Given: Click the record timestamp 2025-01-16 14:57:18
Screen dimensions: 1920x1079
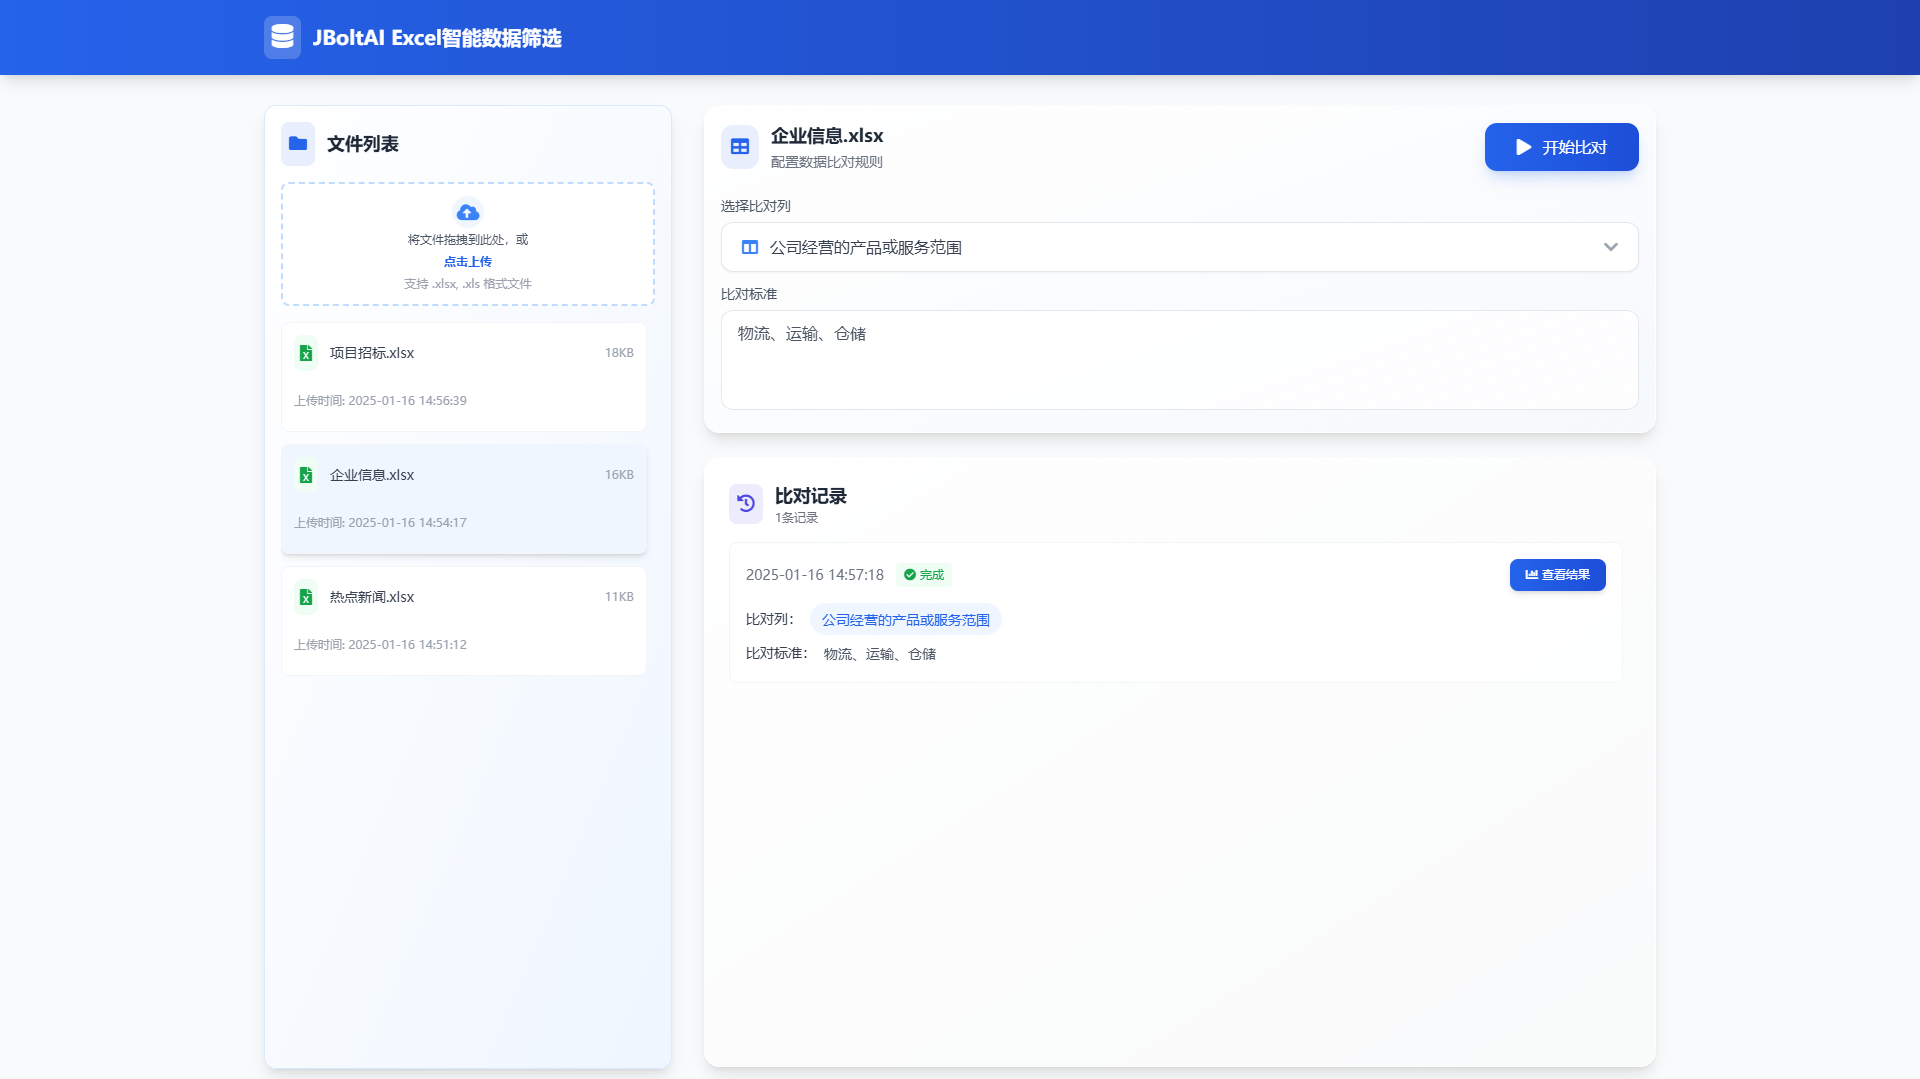Looking at the screenshot, I should coord(815,575).
